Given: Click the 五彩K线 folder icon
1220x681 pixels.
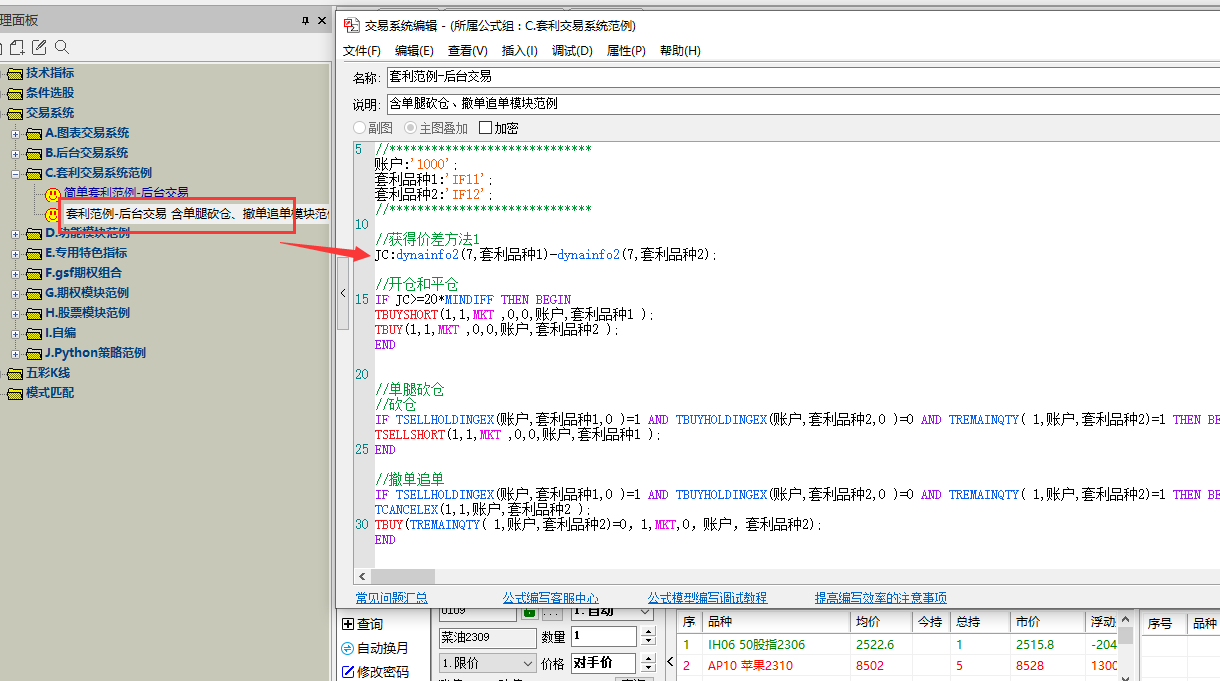Looking at the screenshot, I should (14, 373).
